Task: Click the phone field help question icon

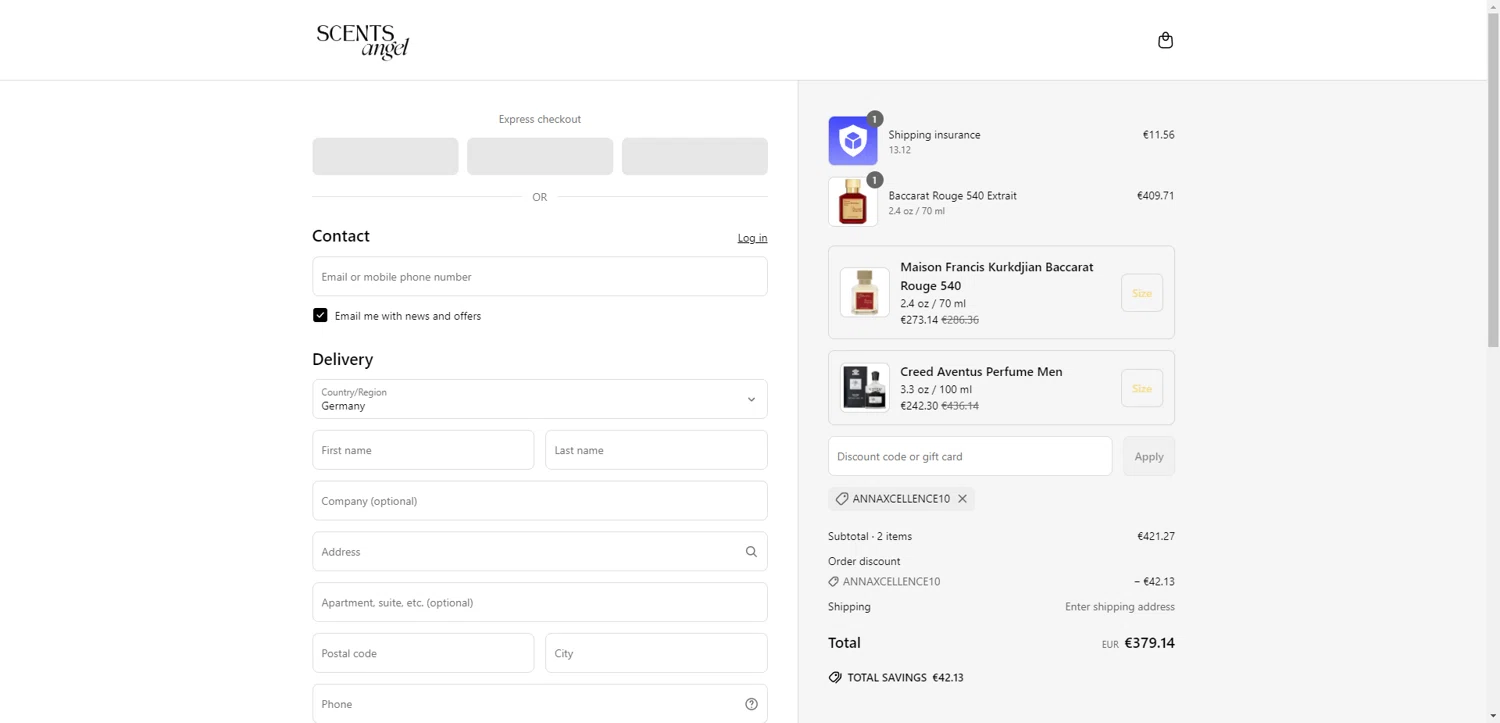Action: click(x=751, y=704)
